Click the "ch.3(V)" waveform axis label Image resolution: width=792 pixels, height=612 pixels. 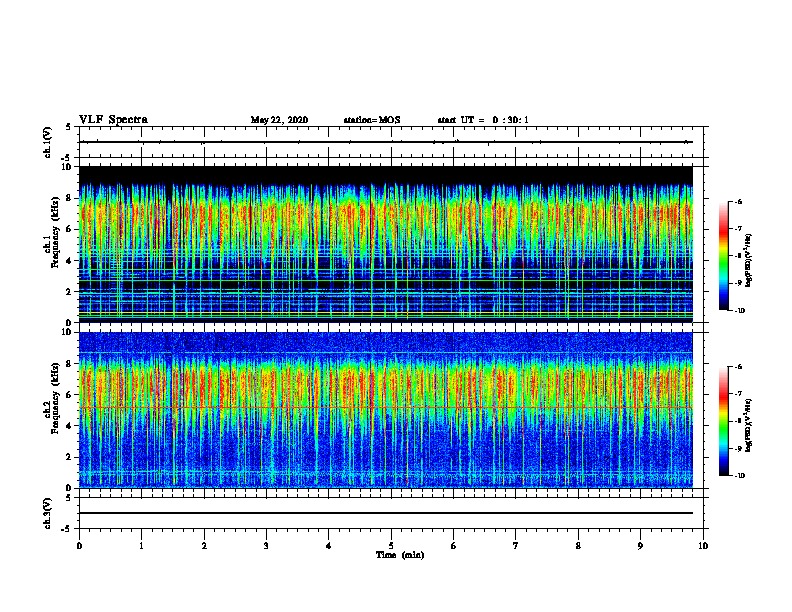click(48, 513)
